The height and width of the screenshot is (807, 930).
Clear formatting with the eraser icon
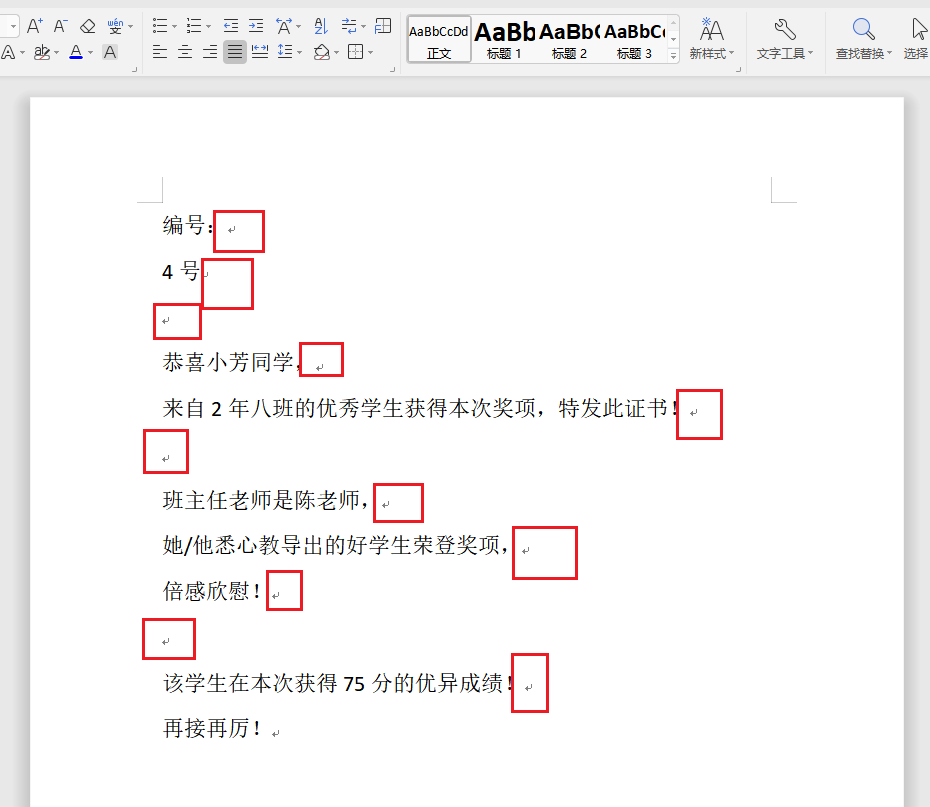(x=88, y=25)
